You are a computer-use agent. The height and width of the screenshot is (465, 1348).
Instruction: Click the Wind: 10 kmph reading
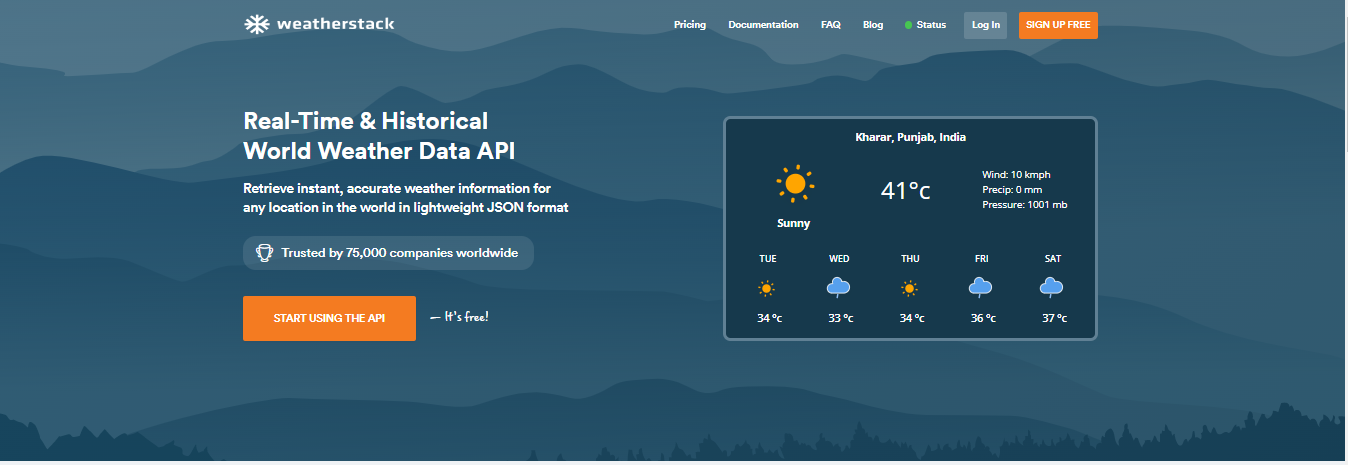click(1017, 175)
